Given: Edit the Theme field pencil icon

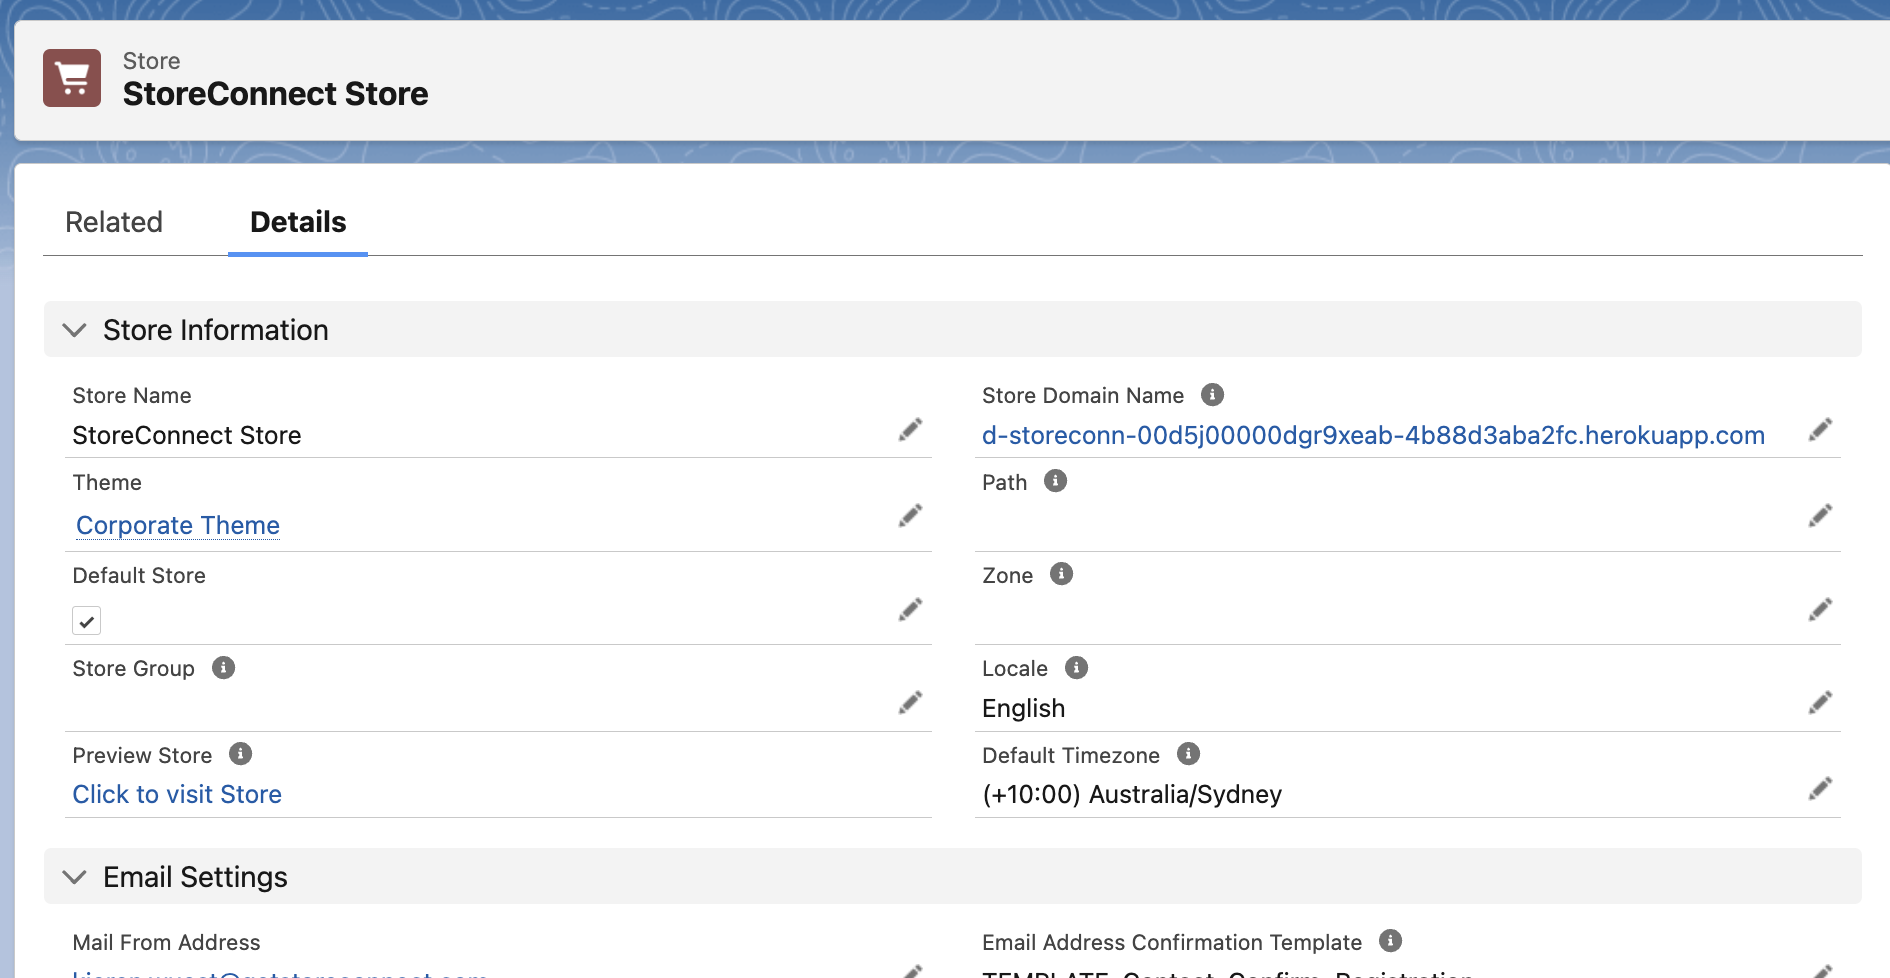Looking at the screenshot, I should (x=910, y=516).
